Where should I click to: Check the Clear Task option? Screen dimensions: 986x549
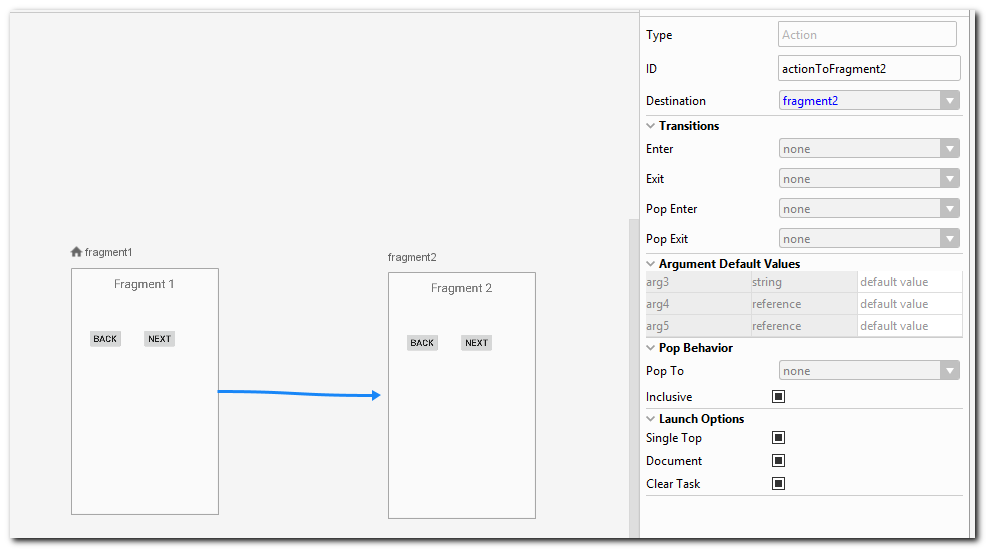(x=778, y=484)
